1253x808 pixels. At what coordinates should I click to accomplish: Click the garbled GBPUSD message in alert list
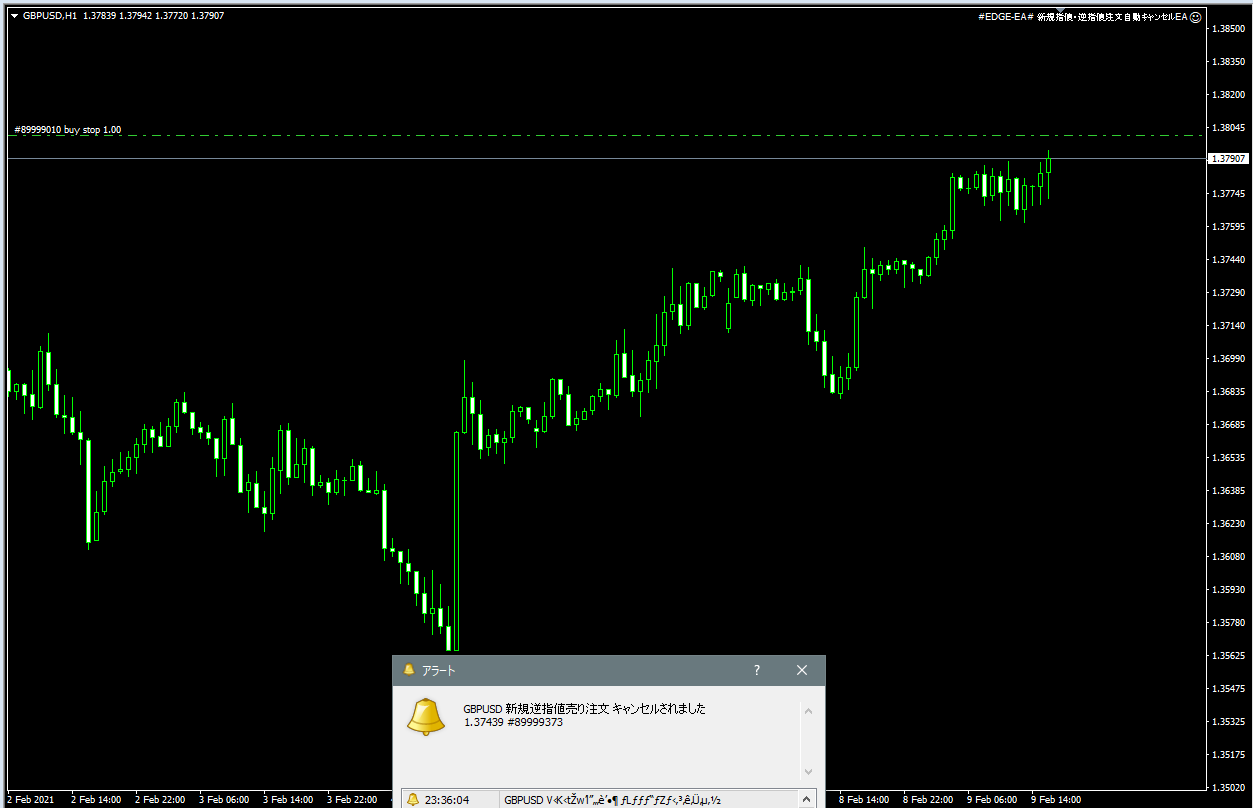(612, 800)
